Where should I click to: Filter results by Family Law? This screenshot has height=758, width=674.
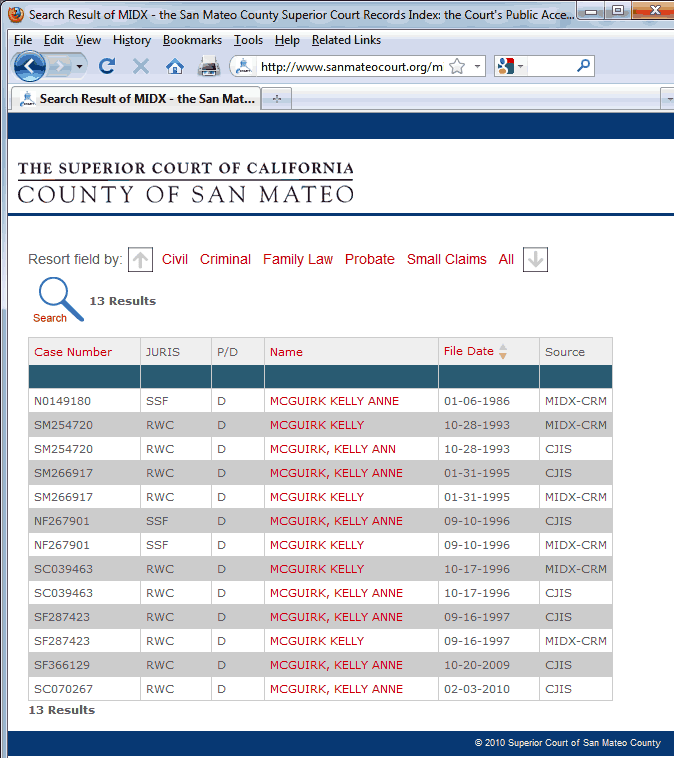tap(298, 260)
